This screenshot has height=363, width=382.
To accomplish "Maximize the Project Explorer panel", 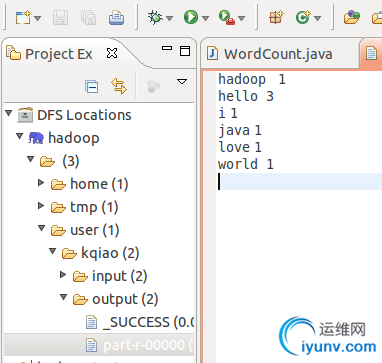I will 185,51.
